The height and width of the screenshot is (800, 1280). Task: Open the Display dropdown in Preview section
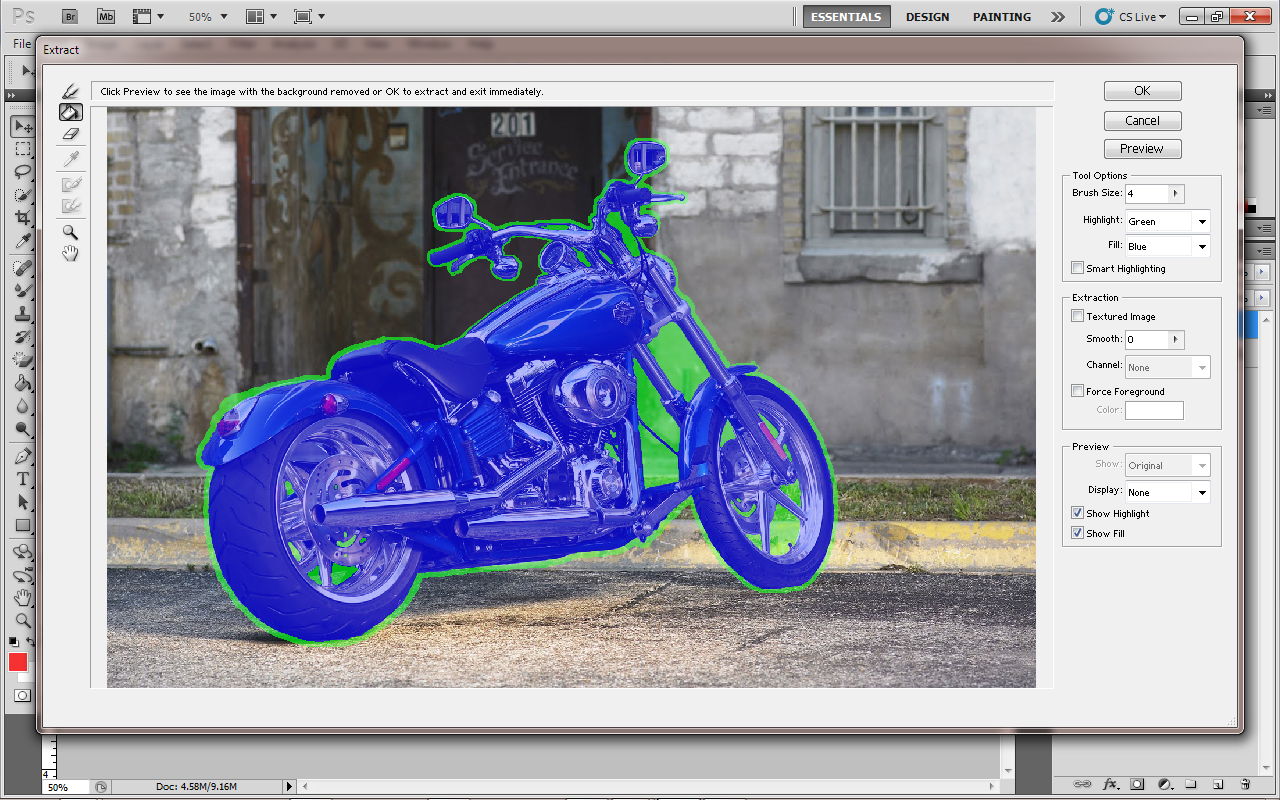pyautogui.click(x=1167, y=492)
